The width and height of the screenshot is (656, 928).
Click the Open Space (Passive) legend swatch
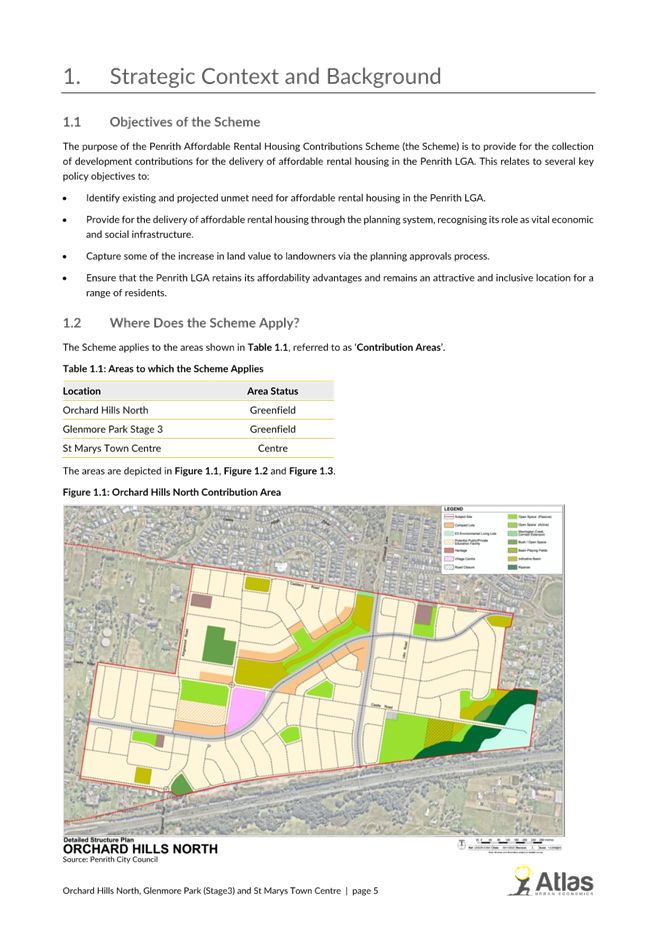tap(513, 517)
